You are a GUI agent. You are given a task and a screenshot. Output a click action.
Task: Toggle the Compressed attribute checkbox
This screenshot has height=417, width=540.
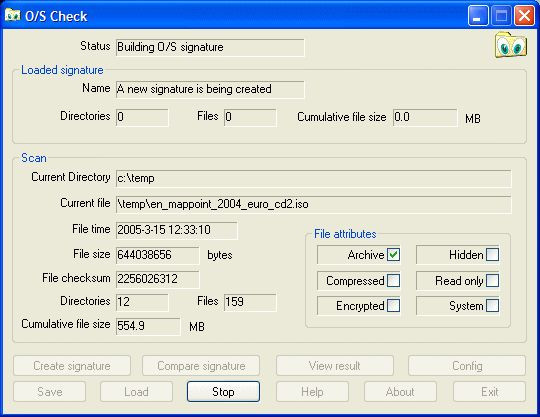click(393, 281)
